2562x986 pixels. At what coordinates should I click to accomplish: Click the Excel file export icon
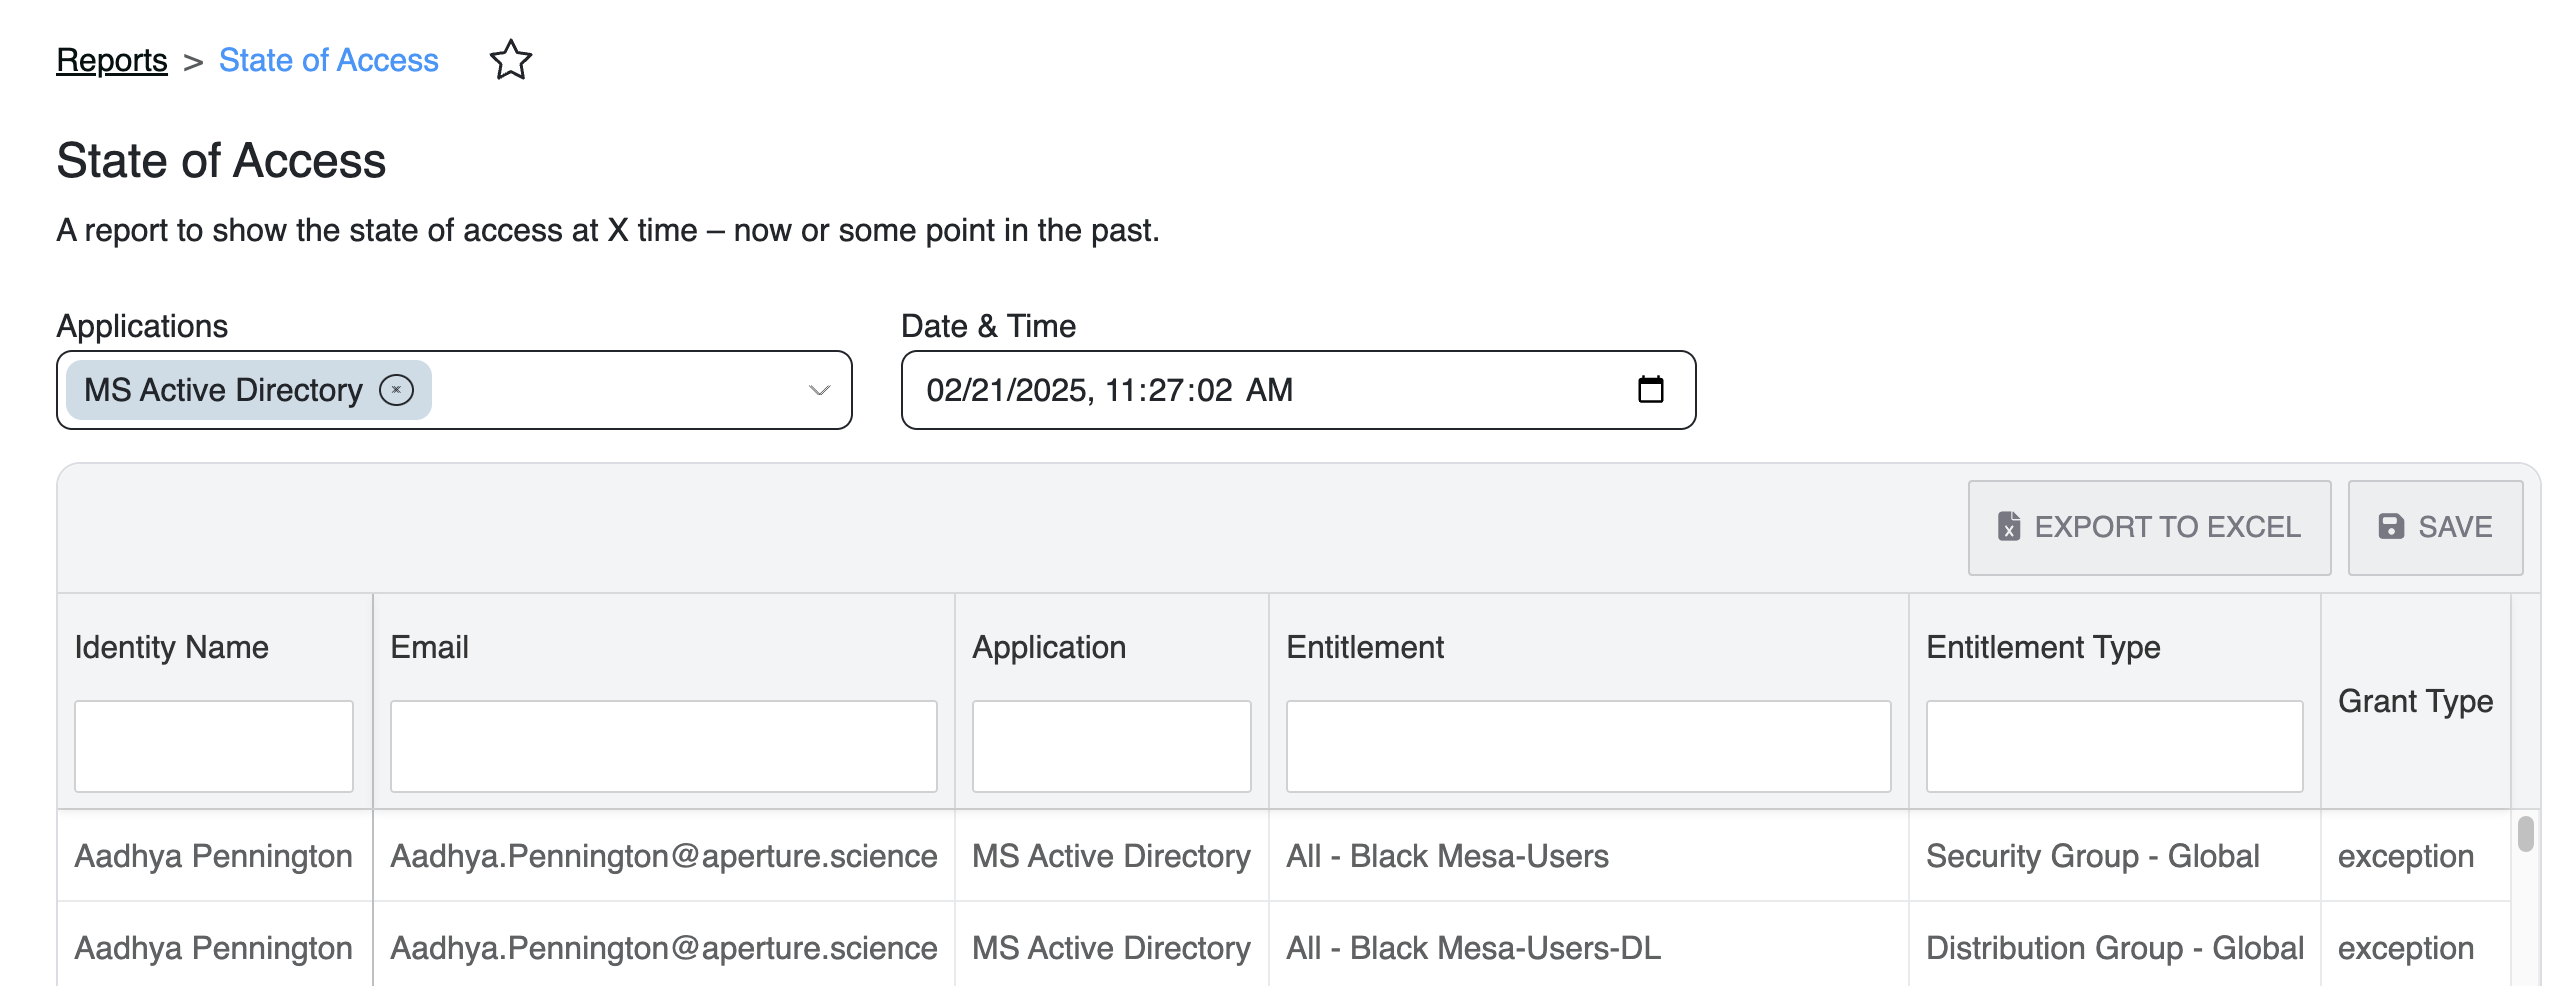point(2008,527)
